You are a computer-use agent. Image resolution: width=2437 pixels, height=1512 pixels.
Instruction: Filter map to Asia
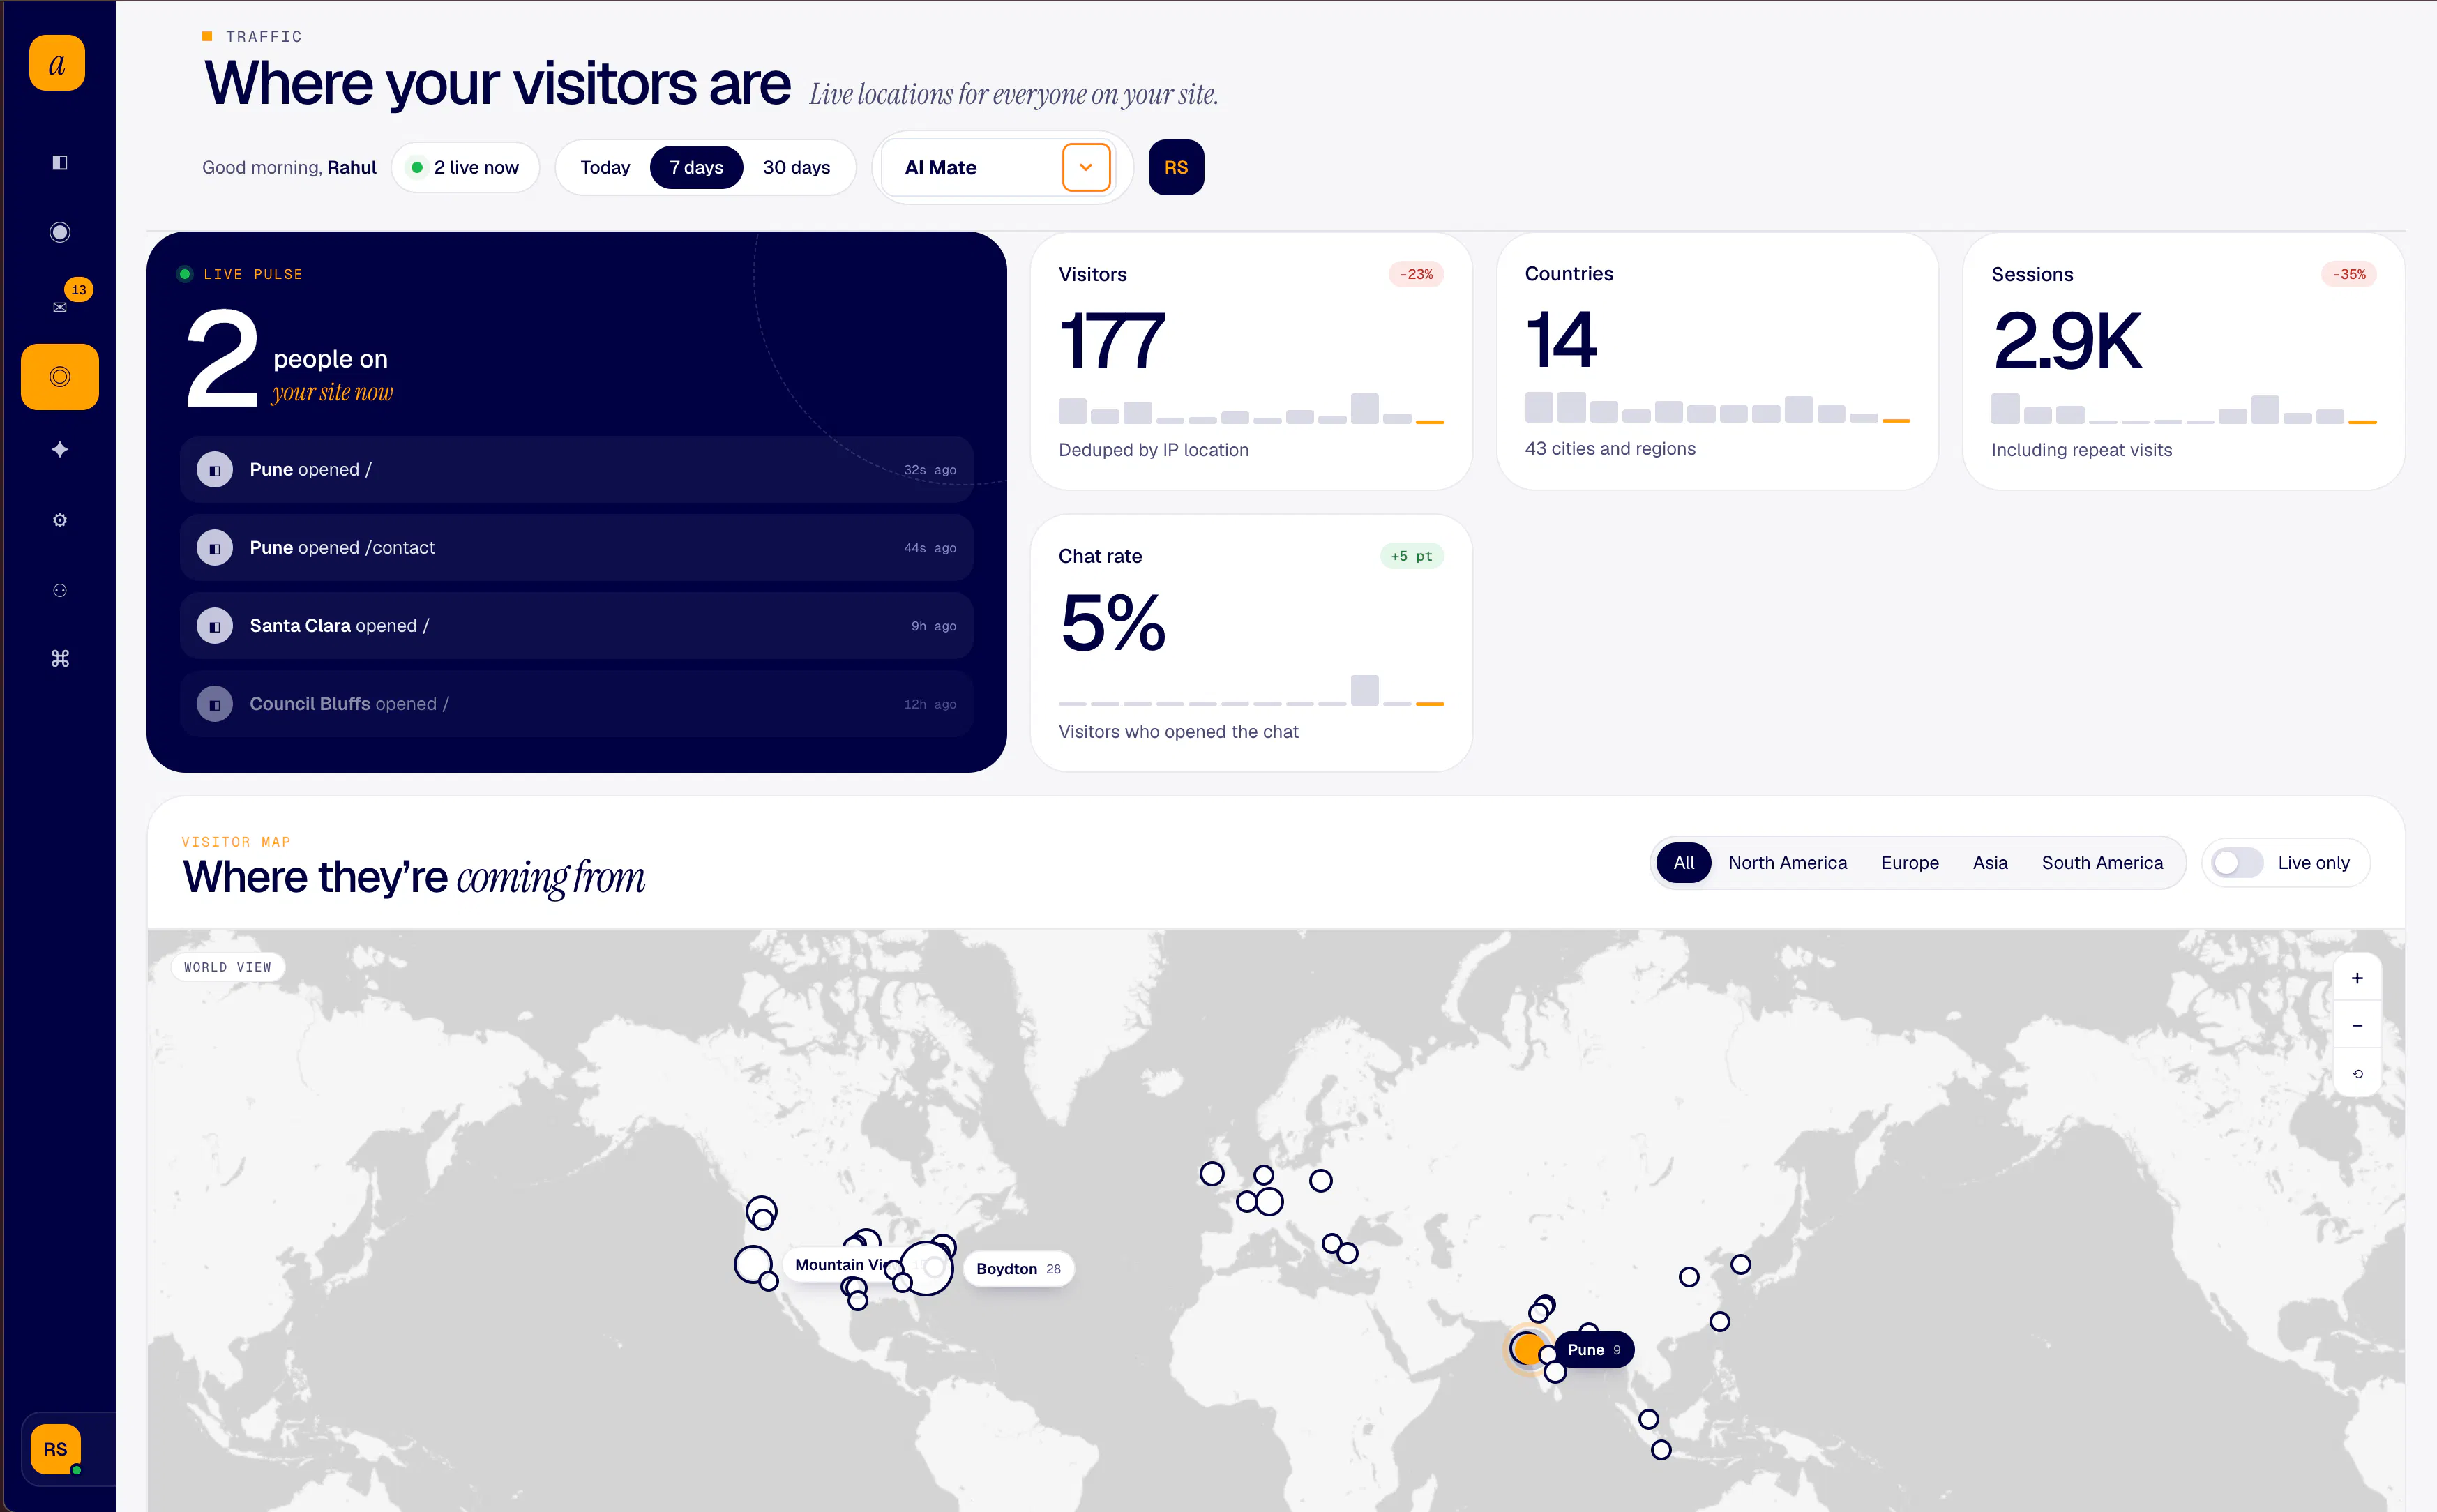1990,863
